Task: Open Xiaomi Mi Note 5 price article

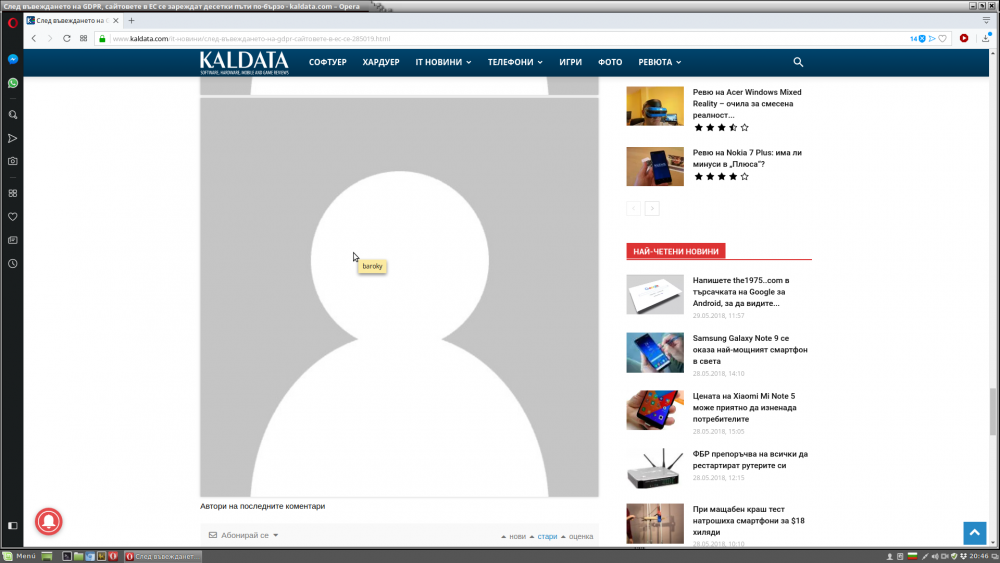Action: click(744, 407)
